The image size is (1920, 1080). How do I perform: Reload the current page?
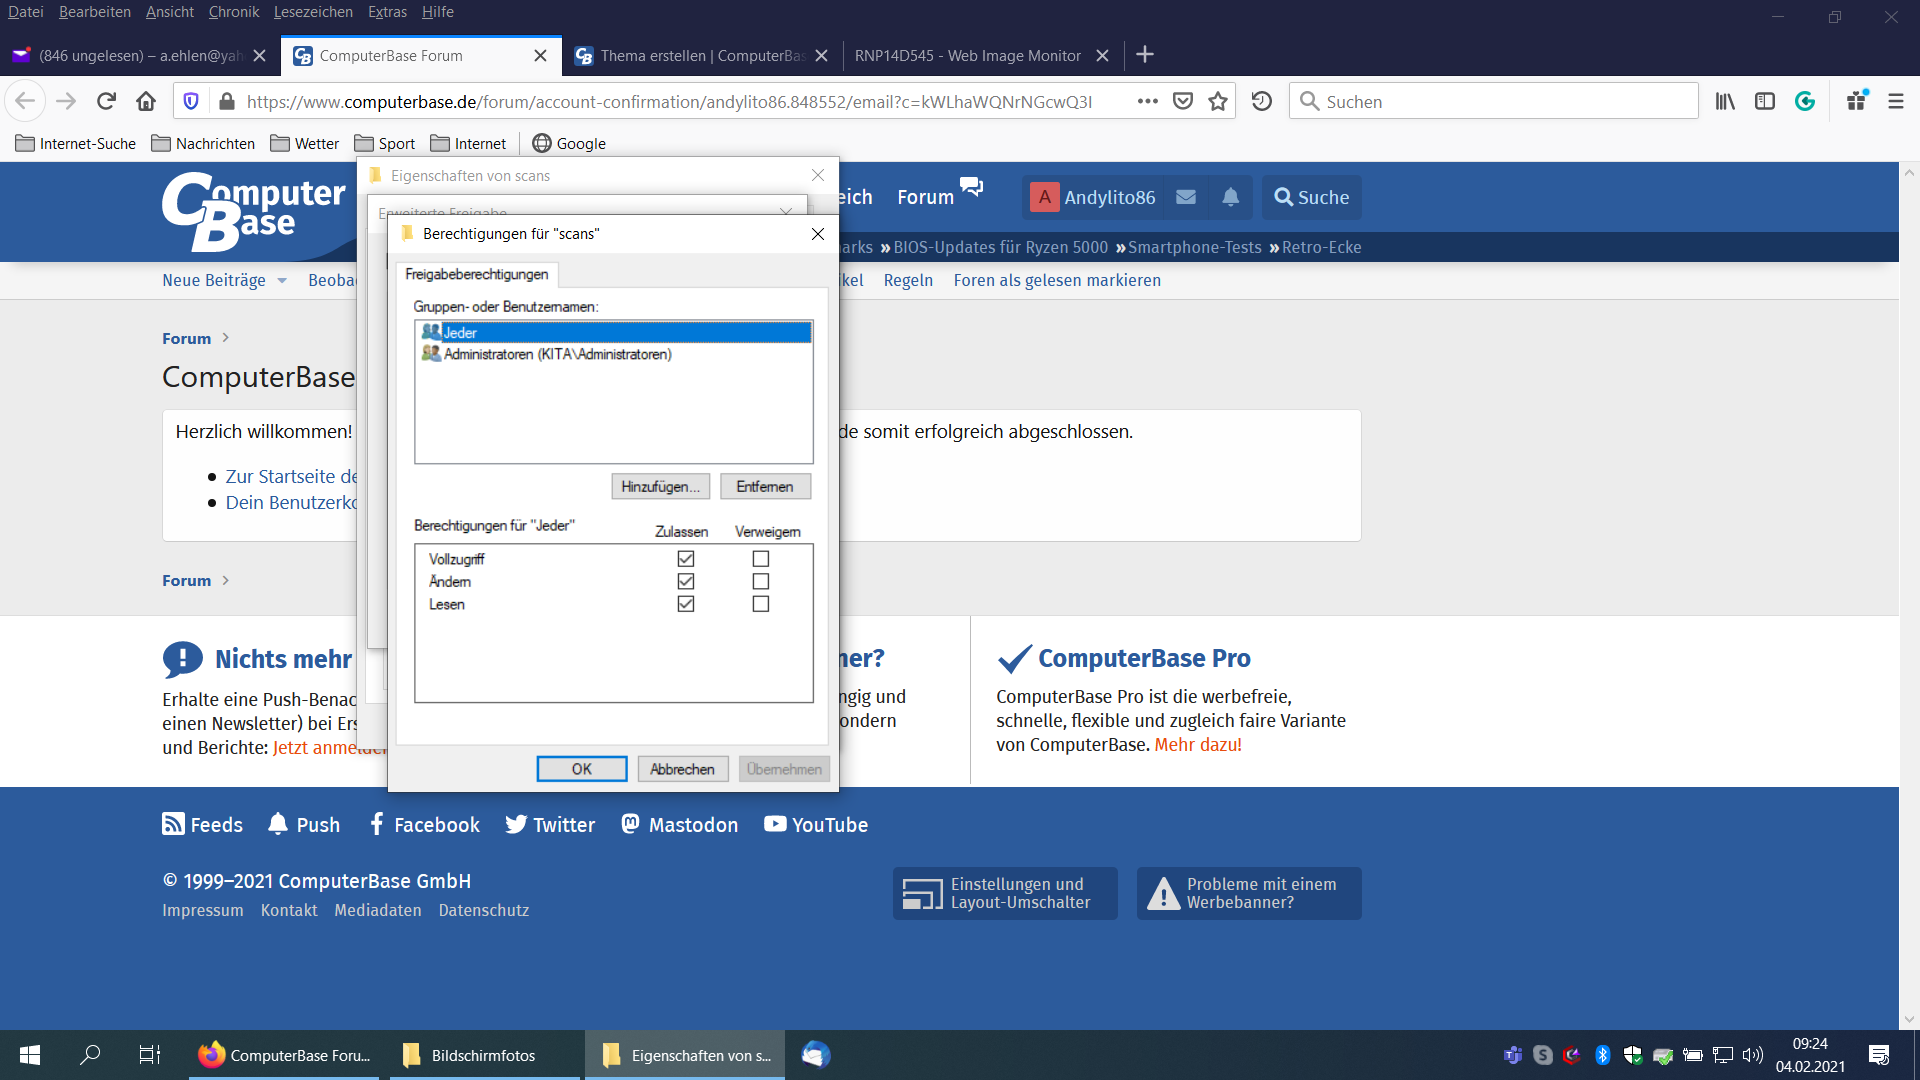[x=106, y=101]
